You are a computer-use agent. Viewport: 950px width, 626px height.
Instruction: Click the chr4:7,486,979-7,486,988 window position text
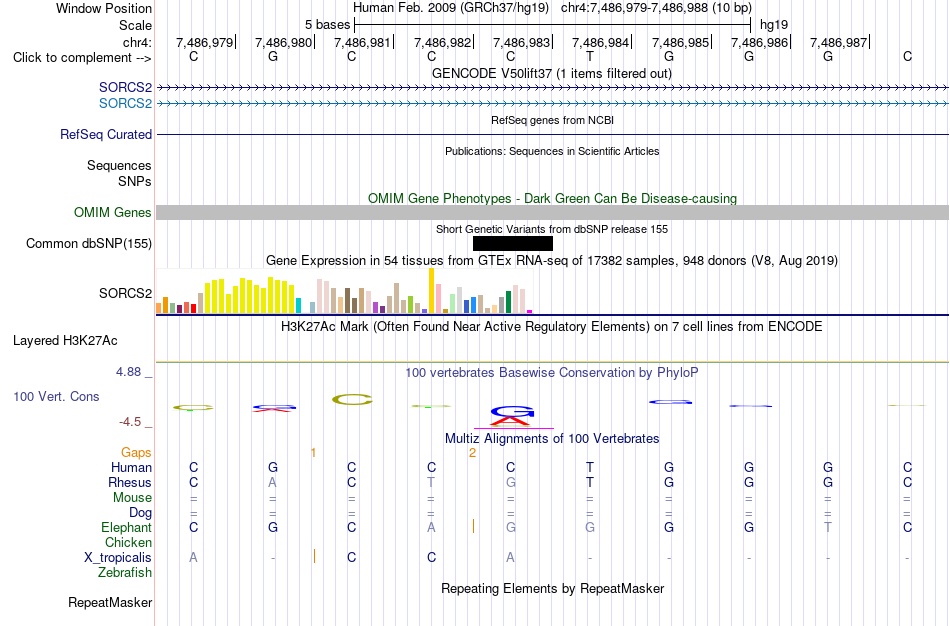tap(656, 8)
